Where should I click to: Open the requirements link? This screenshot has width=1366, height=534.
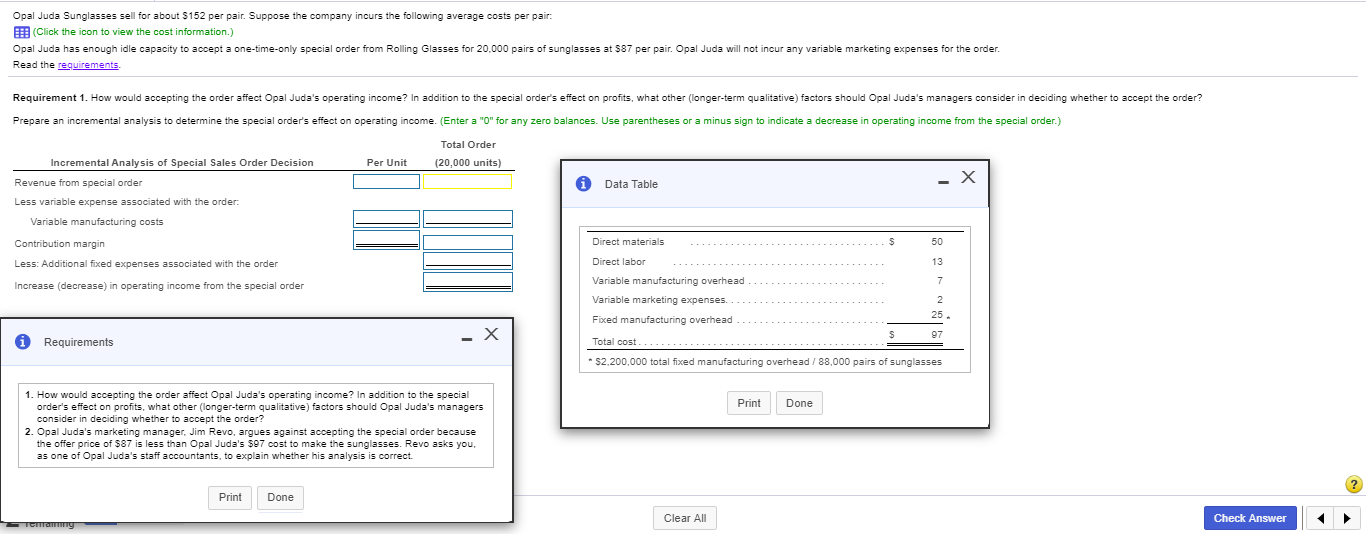coord(89,64)
